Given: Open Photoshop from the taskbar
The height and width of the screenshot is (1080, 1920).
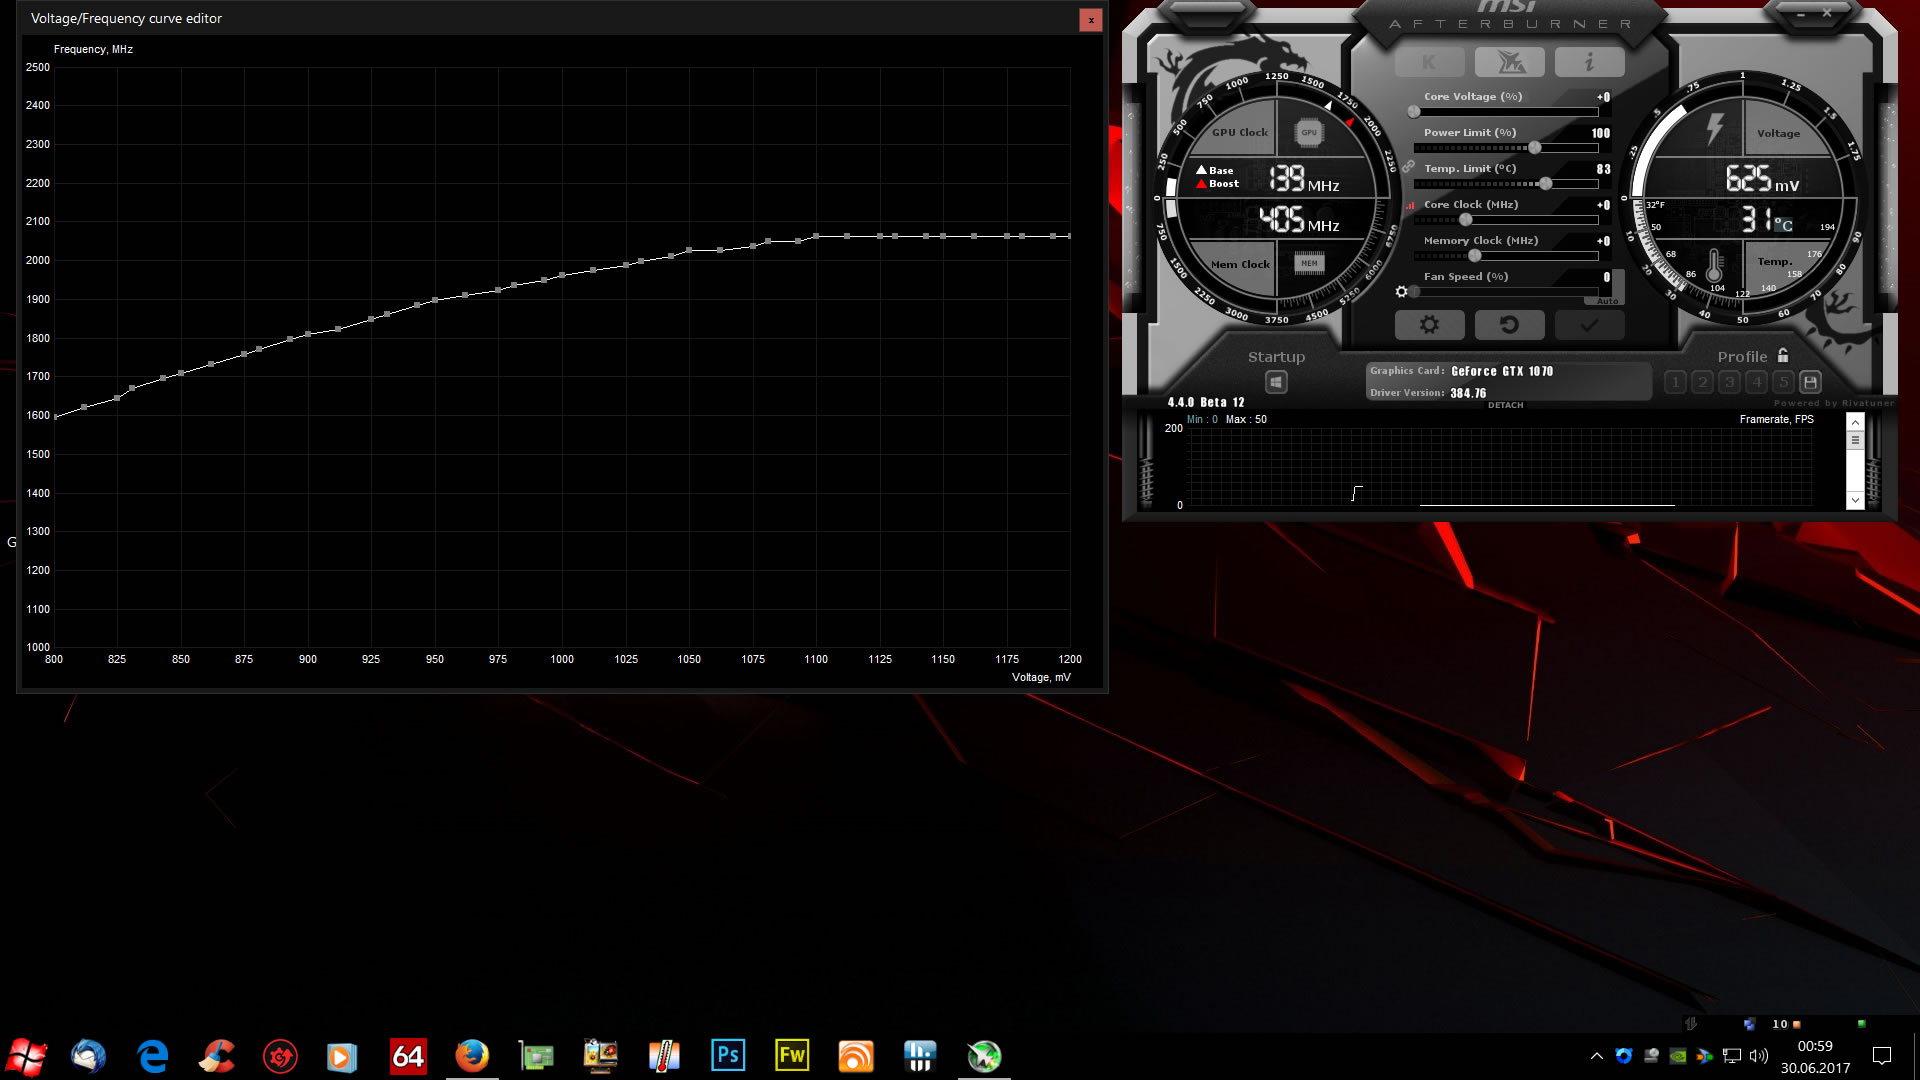Looking at the screenshot, I should (728, 1055).
